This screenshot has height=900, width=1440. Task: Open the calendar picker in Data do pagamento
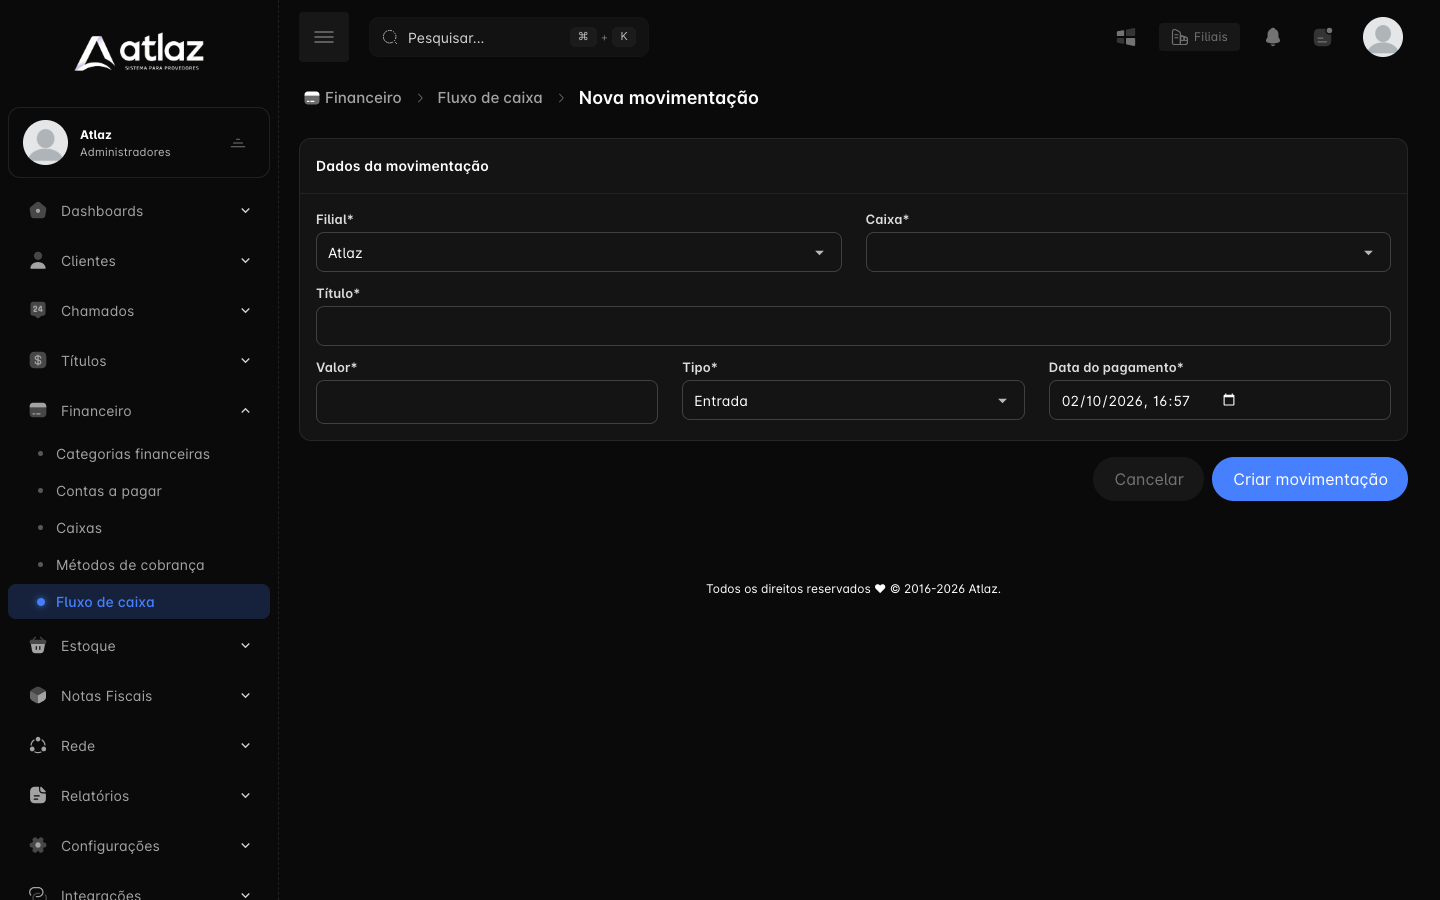click(x=1229, y=400)
